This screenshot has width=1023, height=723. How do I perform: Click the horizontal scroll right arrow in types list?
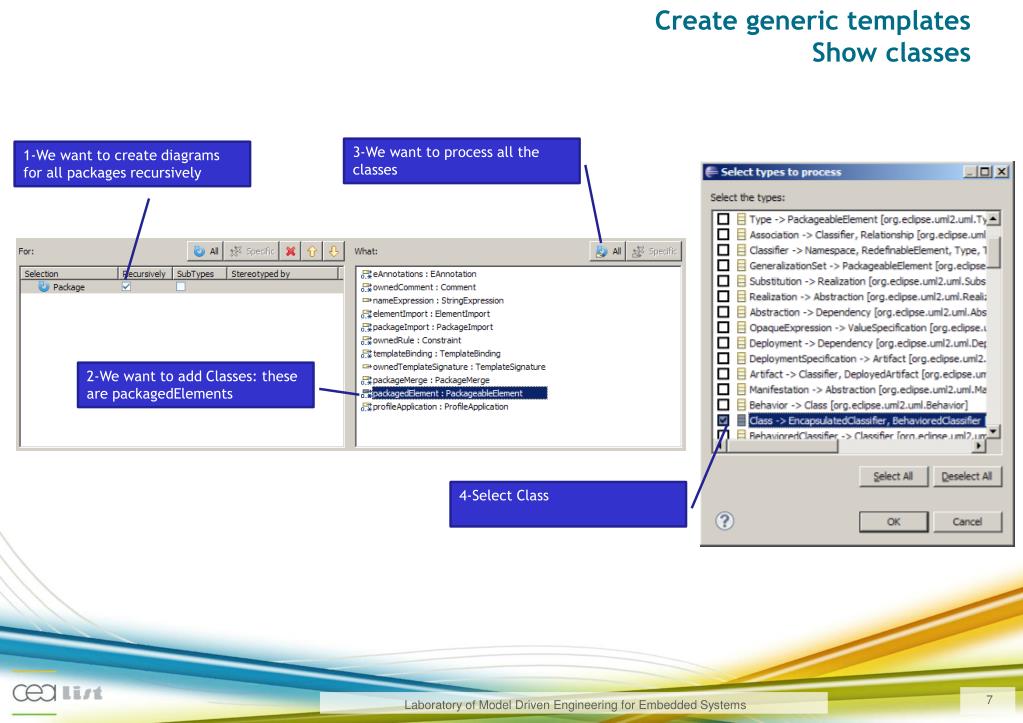pos(979,446)
